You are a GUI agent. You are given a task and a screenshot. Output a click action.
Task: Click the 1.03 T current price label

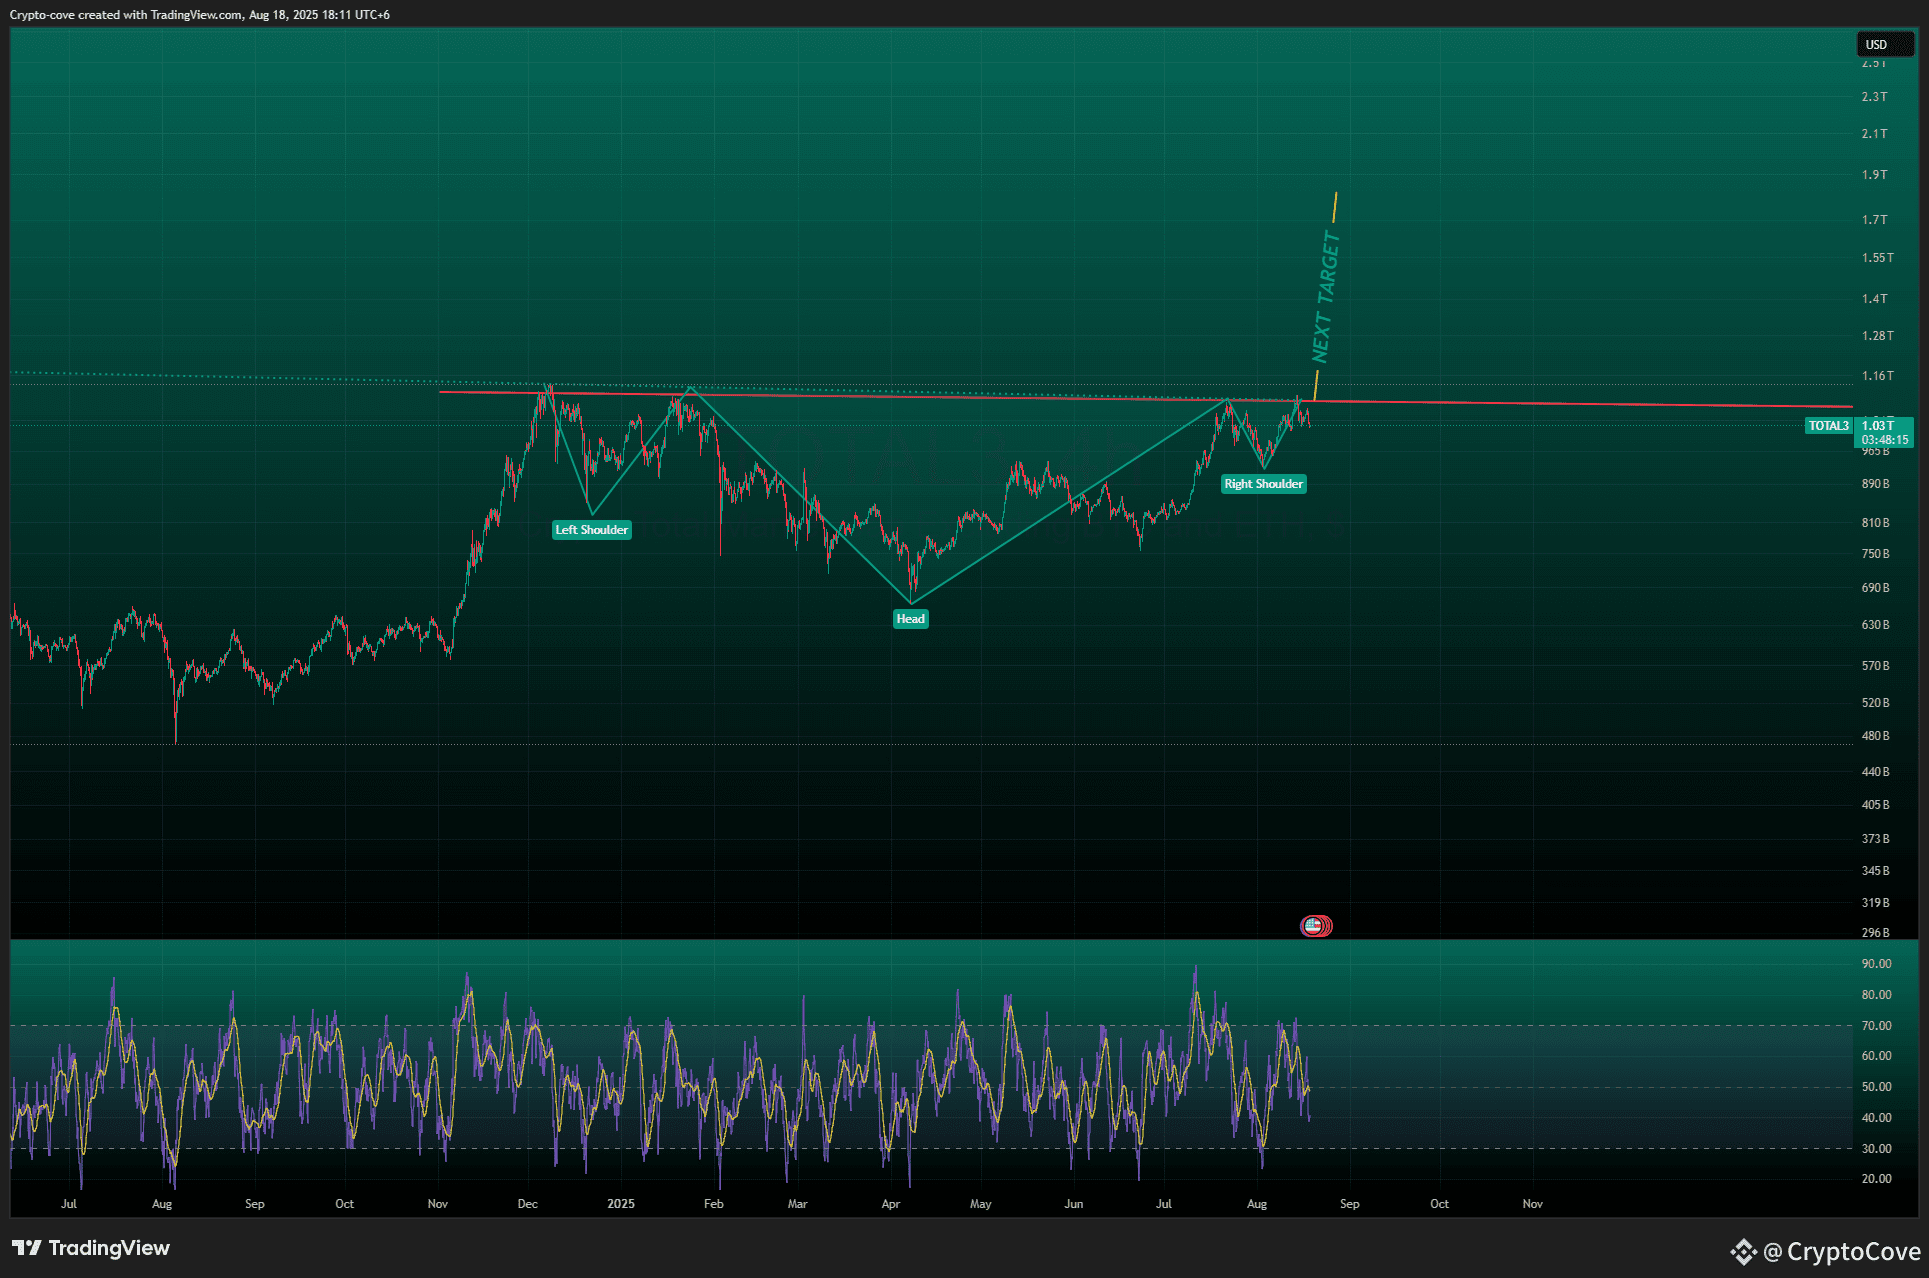tap(1877, 426)
